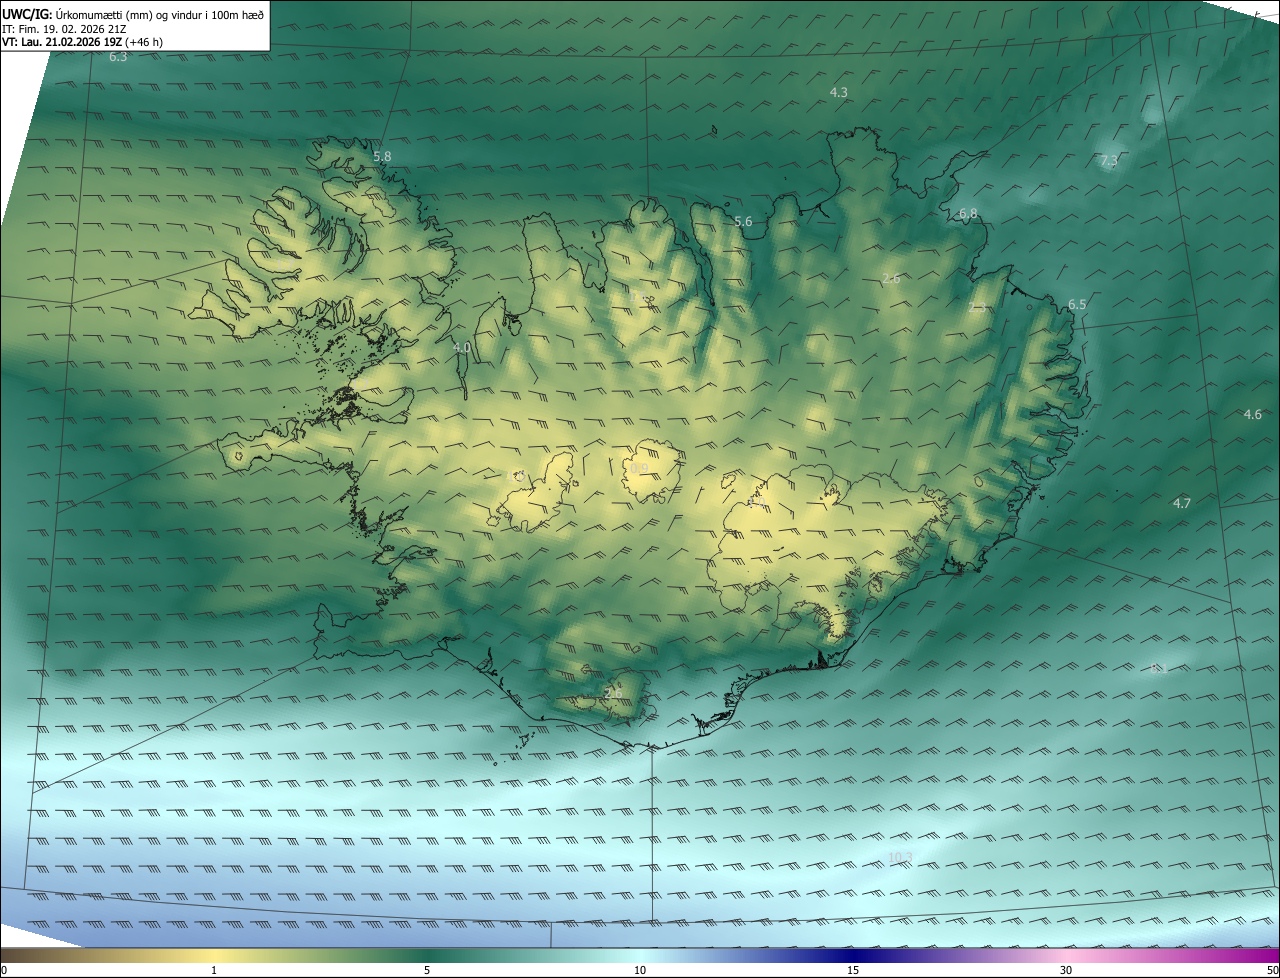Click the color scale label '50'
Image resolution: width=1280 pixels, height=978 pixels.
1272,970
